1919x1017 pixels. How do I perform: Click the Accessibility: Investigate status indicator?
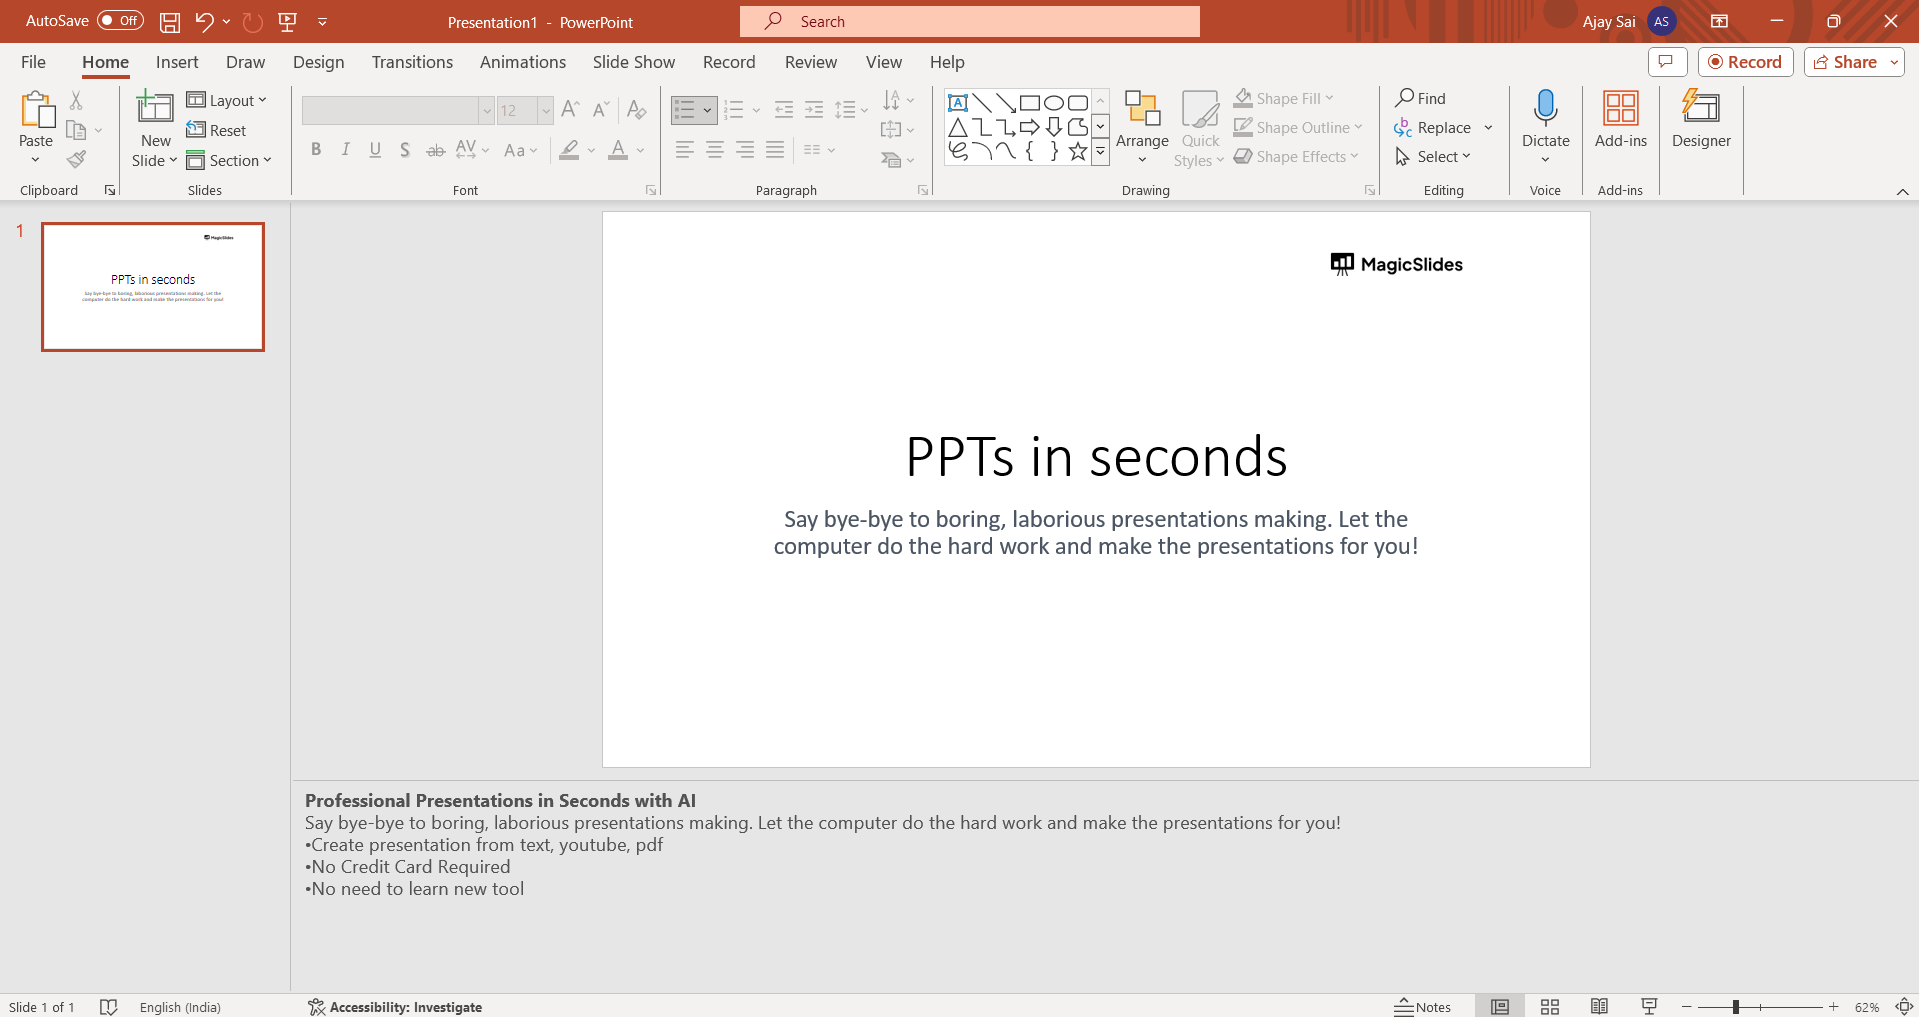[x=395, y=1007]
